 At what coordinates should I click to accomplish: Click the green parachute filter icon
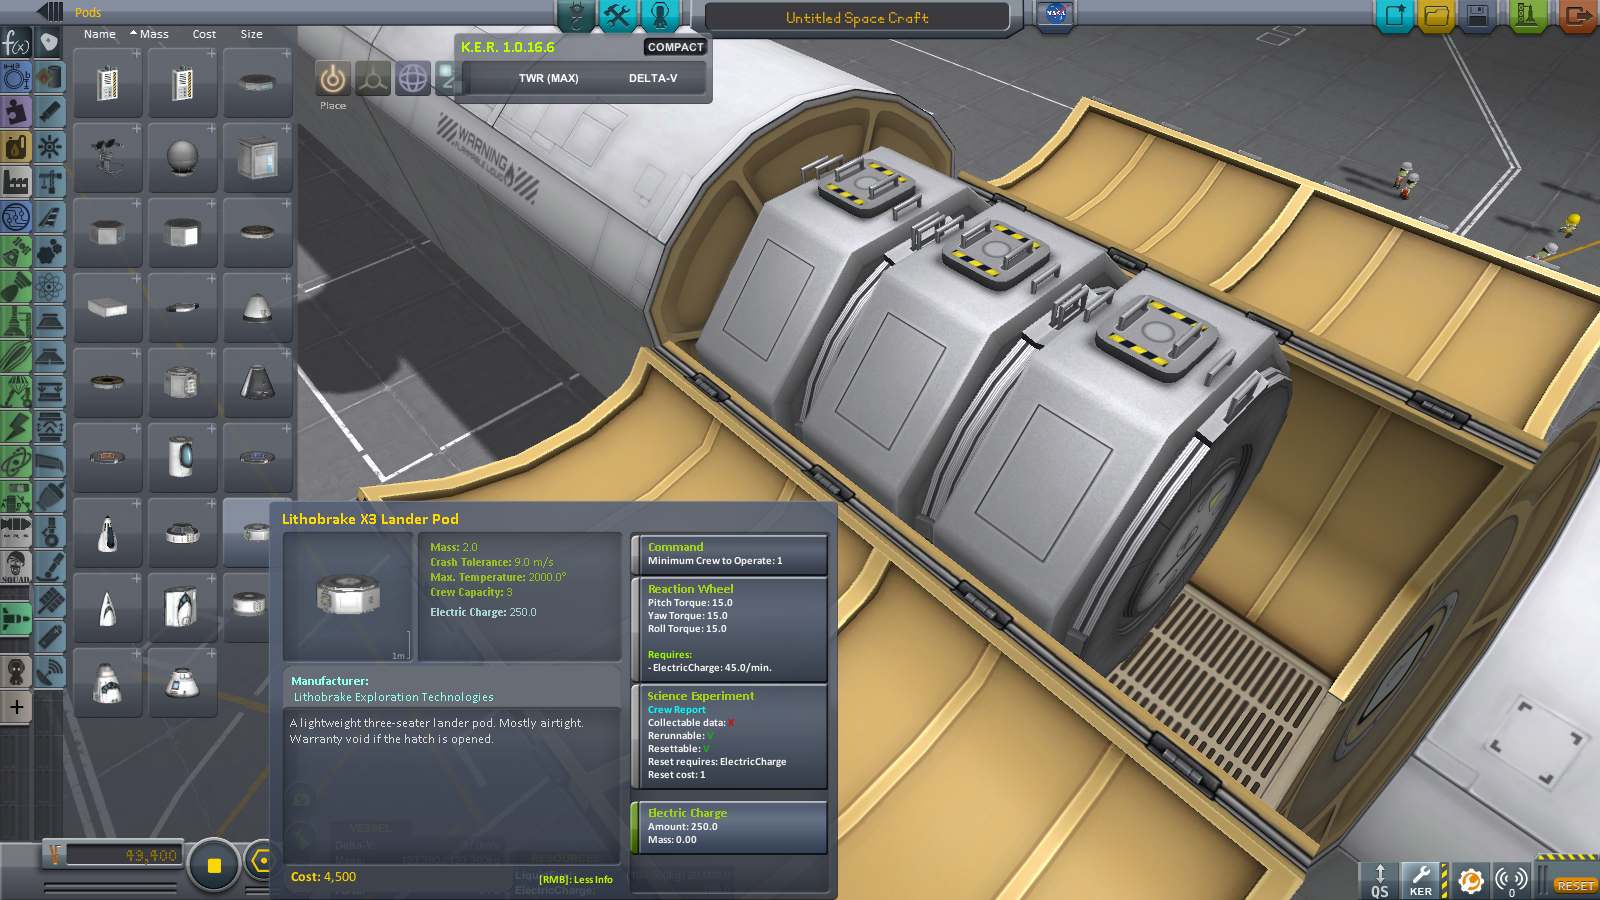[16, 391]
